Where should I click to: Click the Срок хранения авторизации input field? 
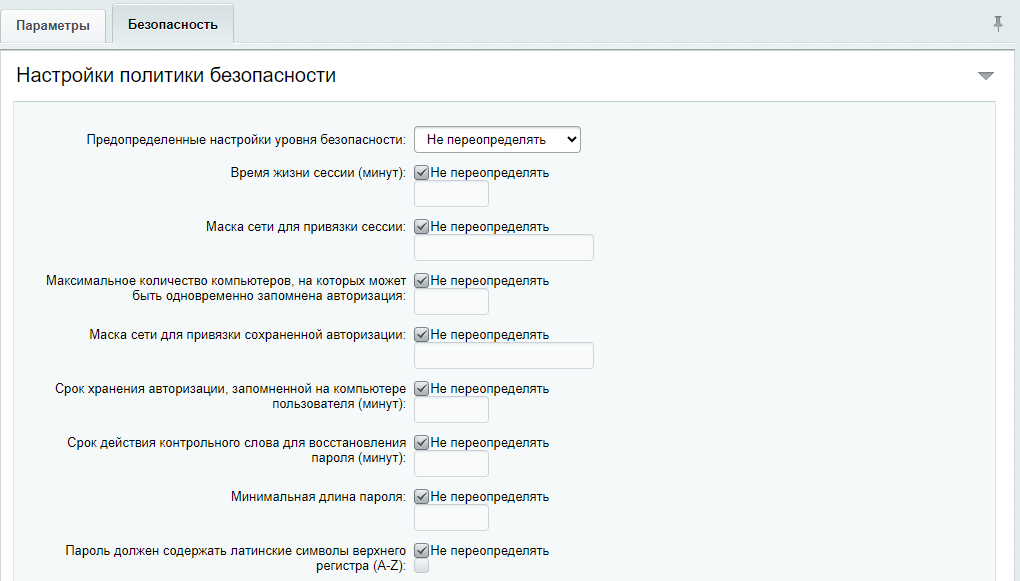(x=451, y=410)
